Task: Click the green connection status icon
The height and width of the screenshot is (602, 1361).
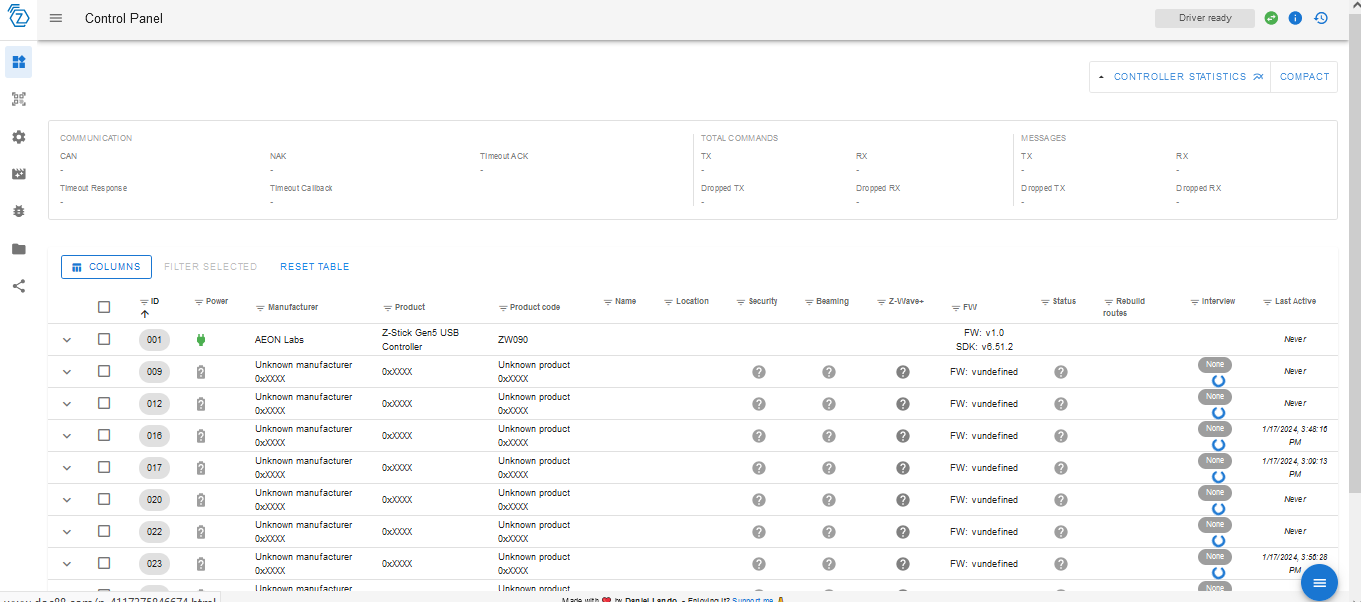Action: tap(1271, 18)
